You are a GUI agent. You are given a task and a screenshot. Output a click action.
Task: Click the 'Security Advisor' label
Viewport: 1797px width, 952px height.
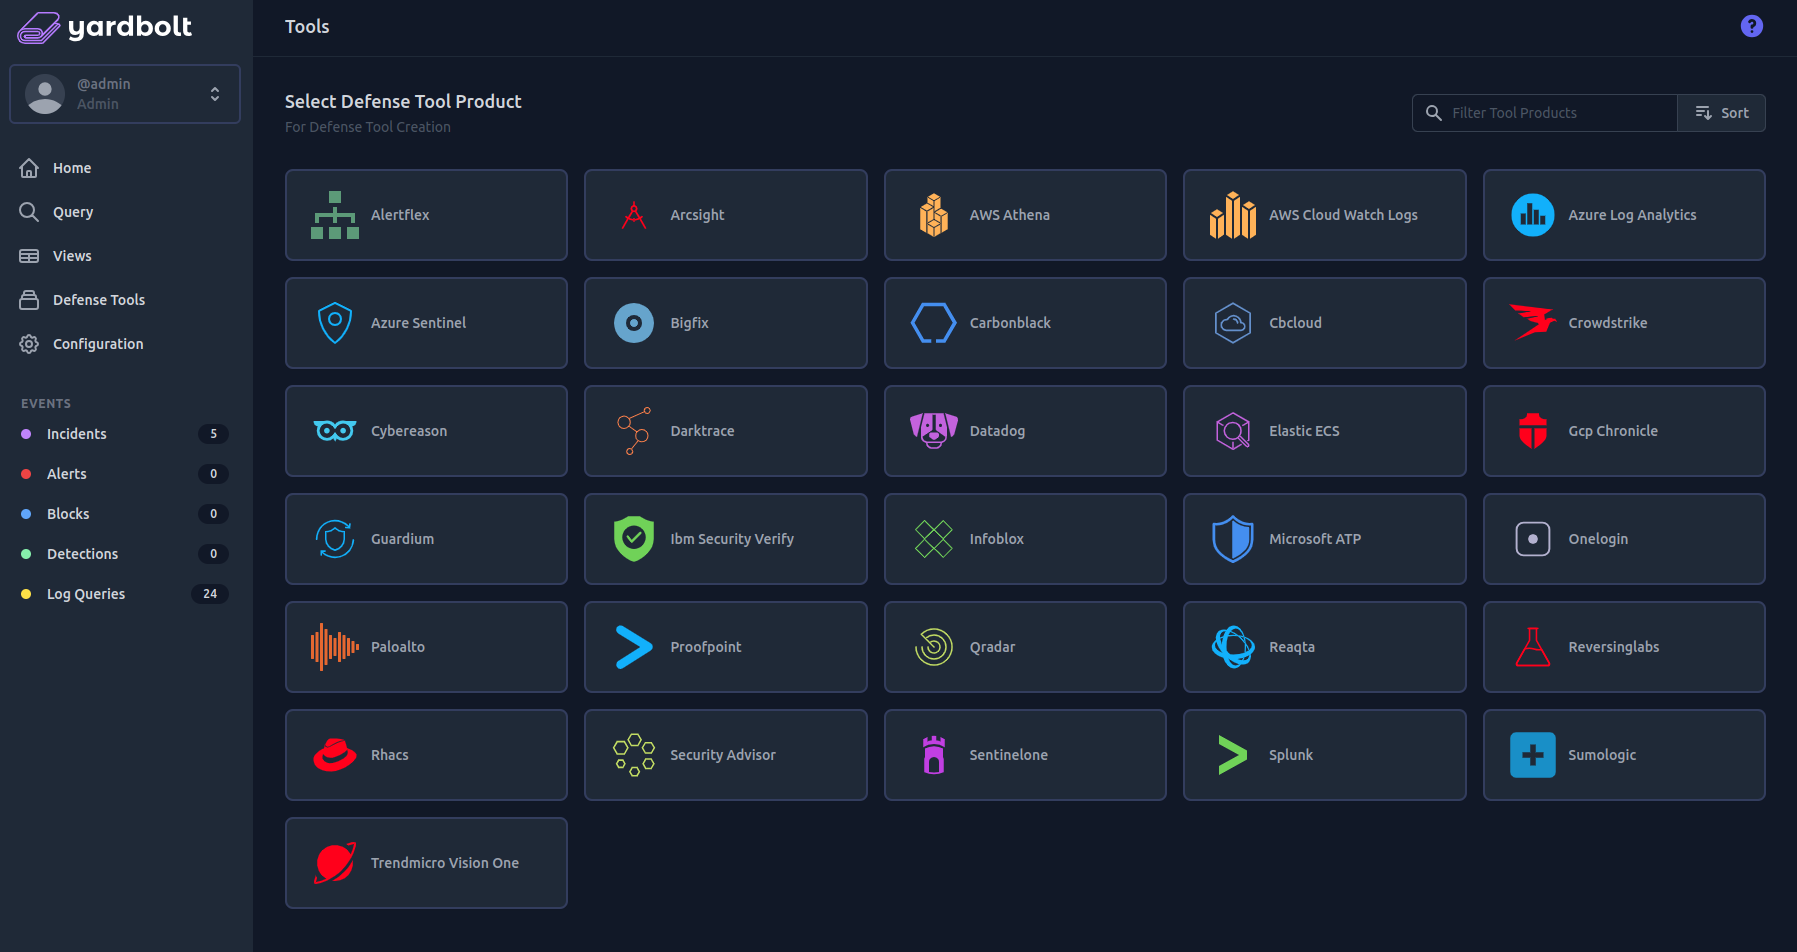723,755
